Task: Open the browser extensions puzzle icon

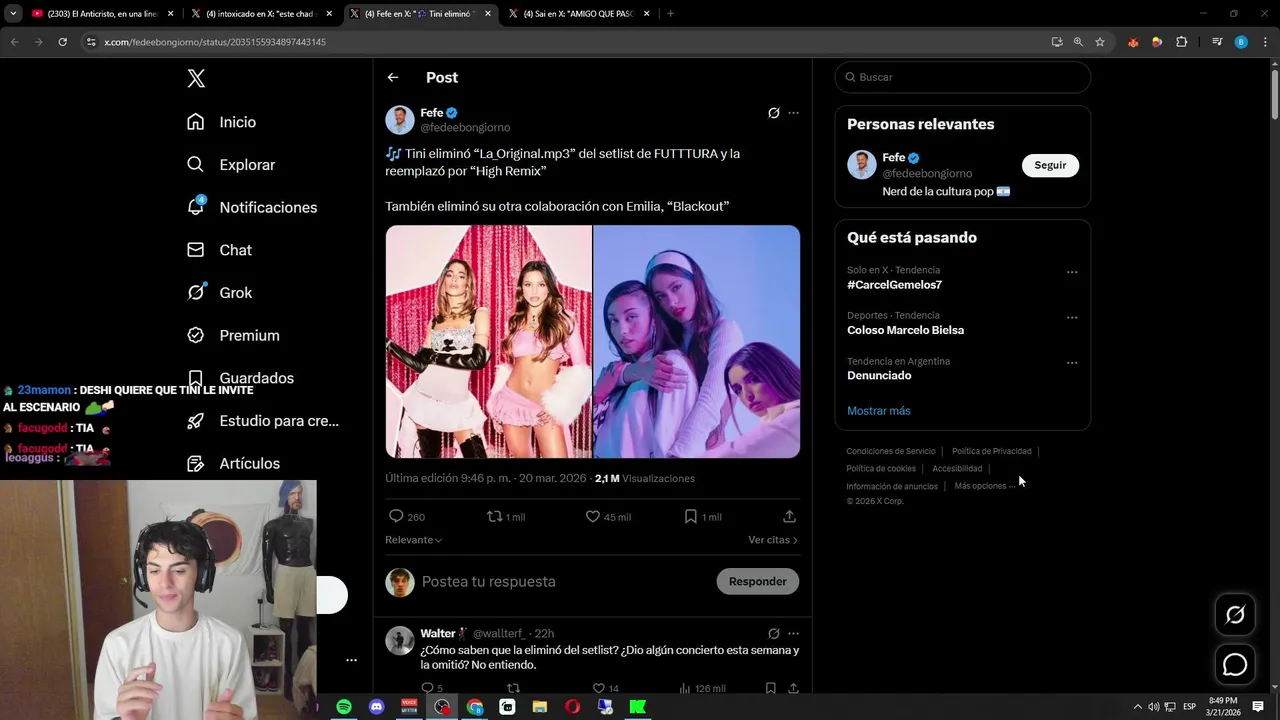Action: [x=1182, y=42]
